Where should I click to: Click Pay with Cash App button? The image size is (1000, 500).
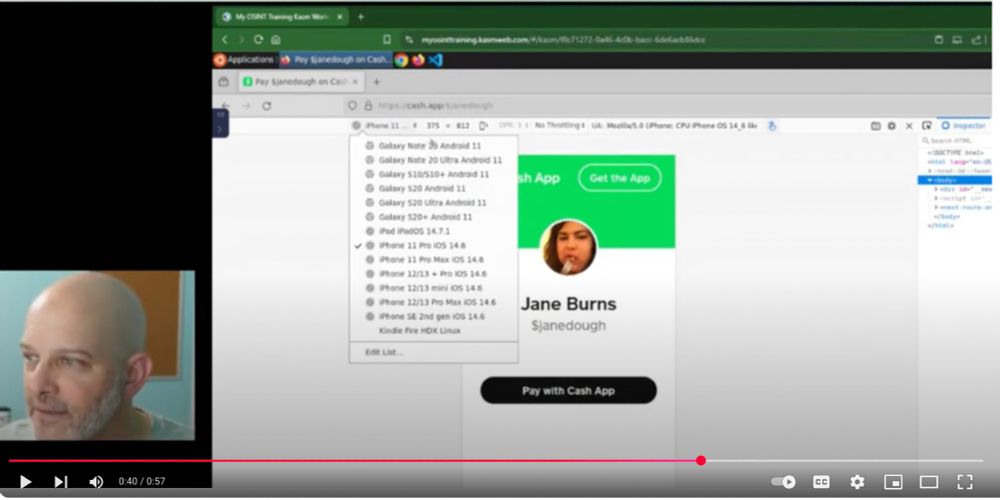(568, 390)
